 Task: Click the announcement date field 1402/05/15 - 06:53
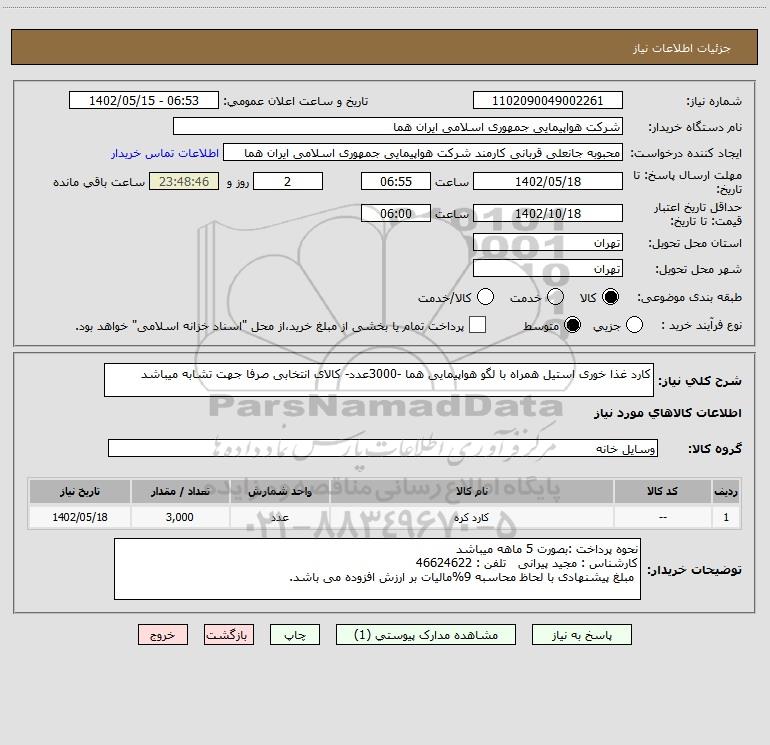[x=144, y=101]
